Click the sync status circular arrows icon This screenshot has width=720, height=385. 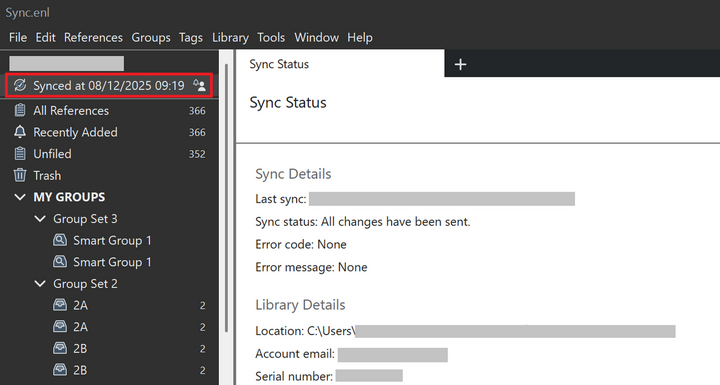coord(20,85)
